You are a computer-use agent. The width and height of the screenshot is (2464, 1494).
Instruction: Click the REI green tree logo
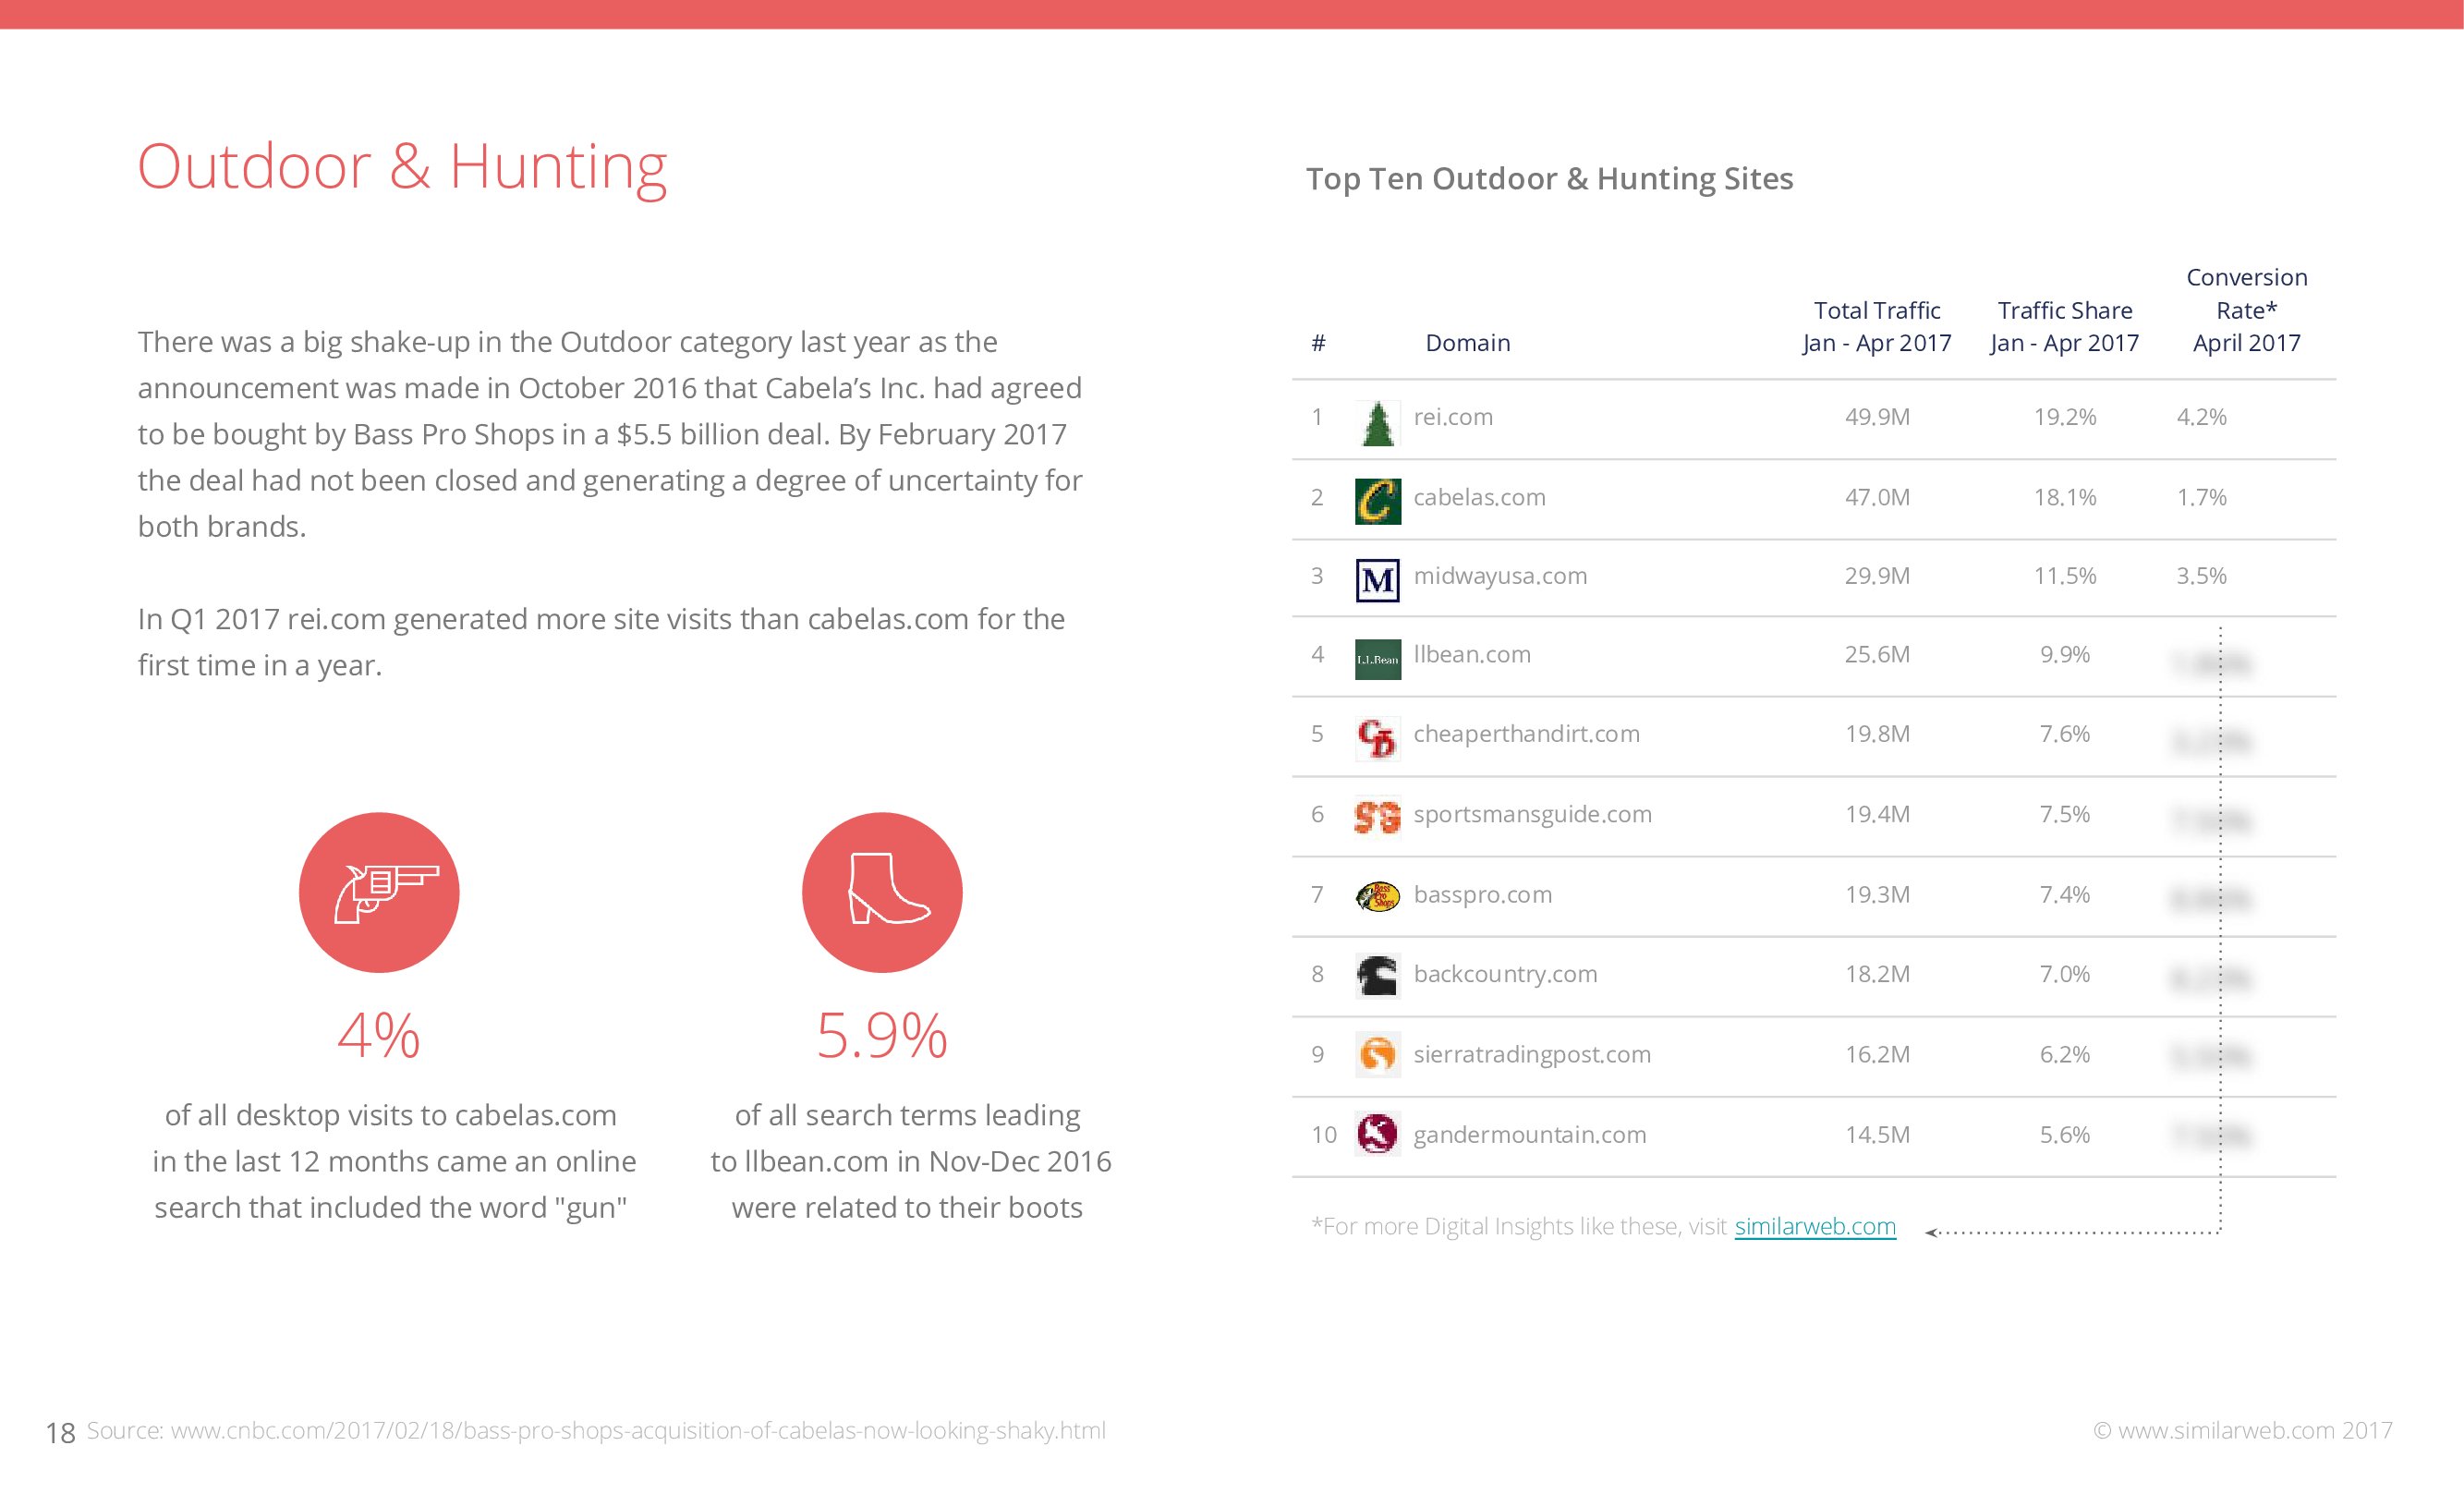[1377, 422]
